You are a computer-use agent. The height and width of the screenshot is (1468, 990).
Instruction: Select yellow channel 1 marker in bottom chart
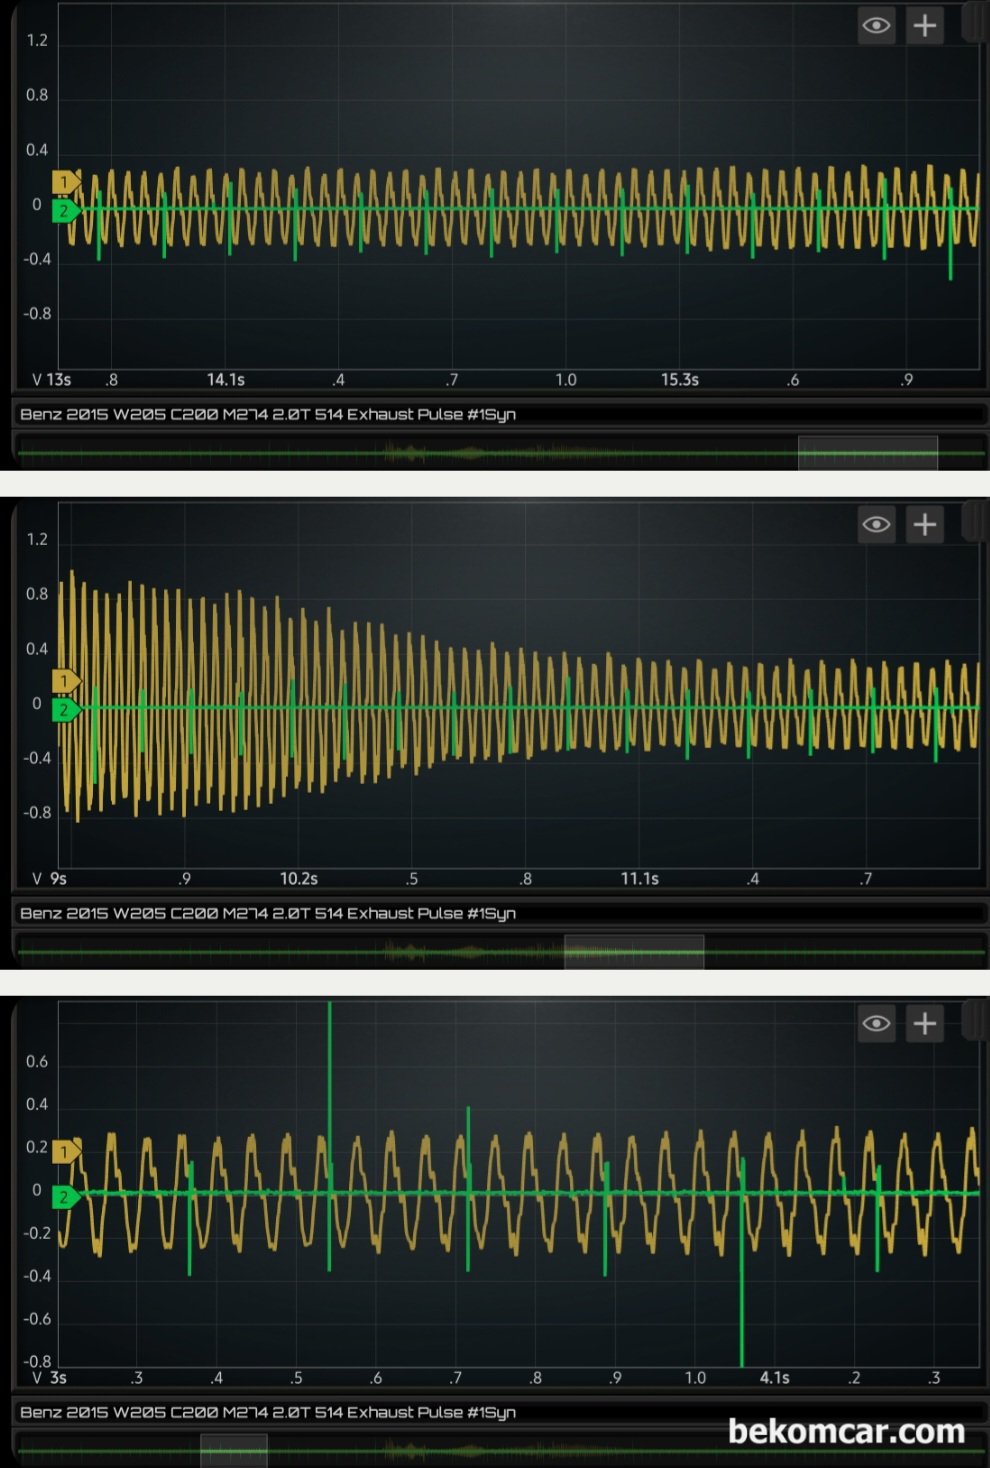(66, 1152)
